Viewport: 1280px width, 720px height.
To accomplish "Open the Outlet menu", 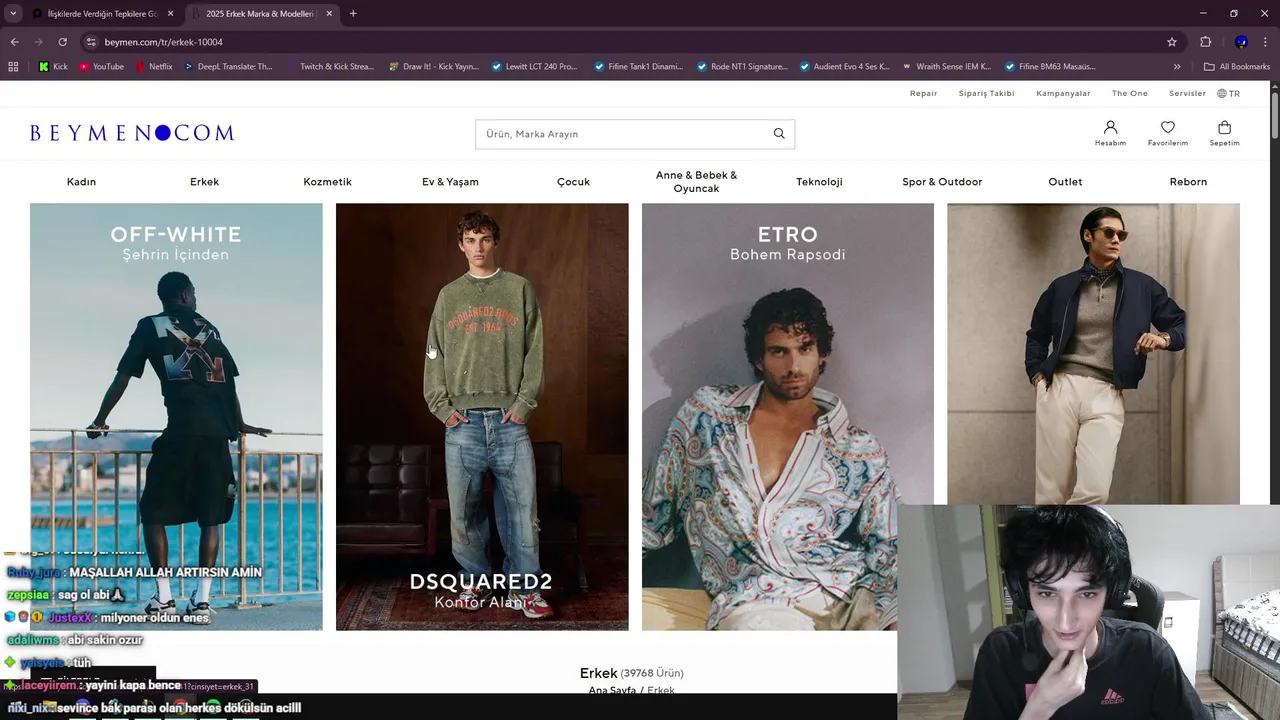I will click(x=1065, y=182).
